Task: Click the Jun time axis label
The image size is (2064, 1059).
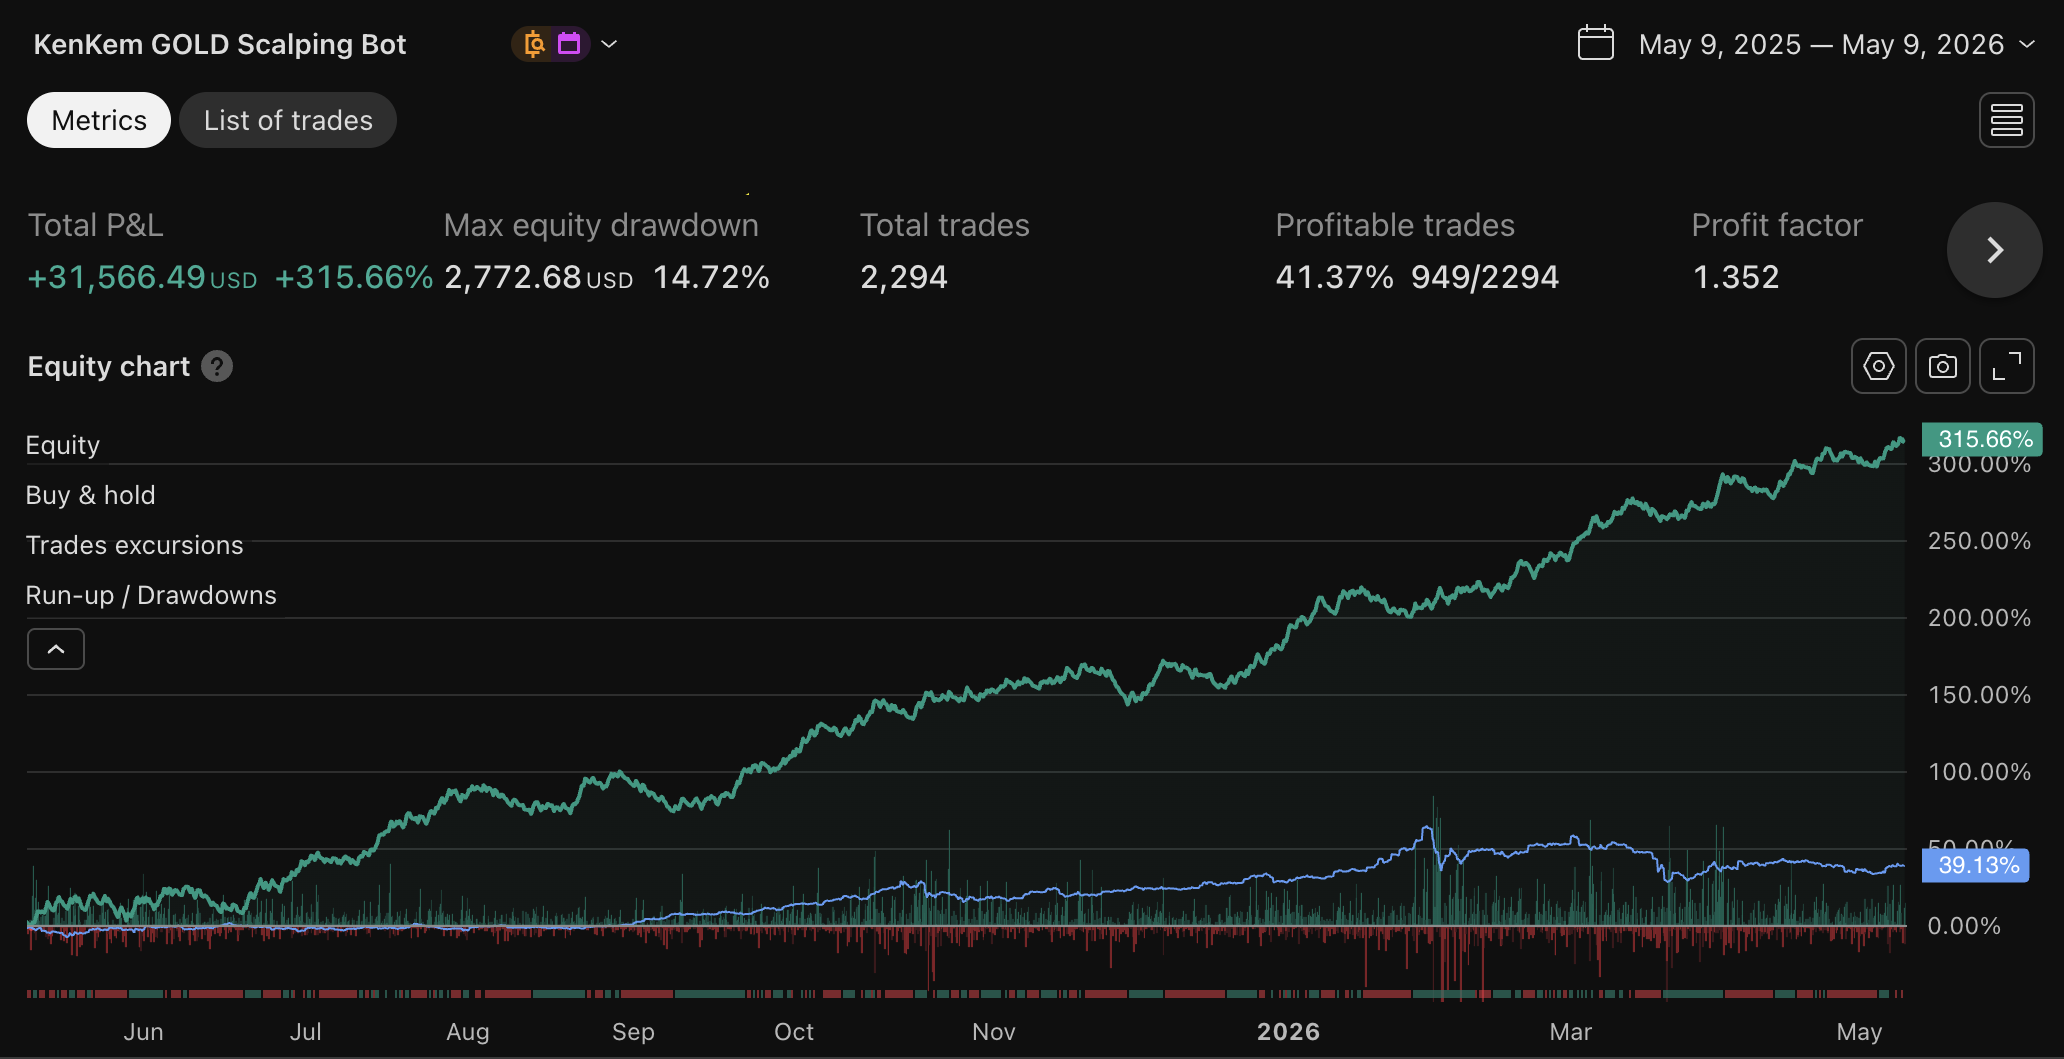Action: click(x=143, y=1031)
